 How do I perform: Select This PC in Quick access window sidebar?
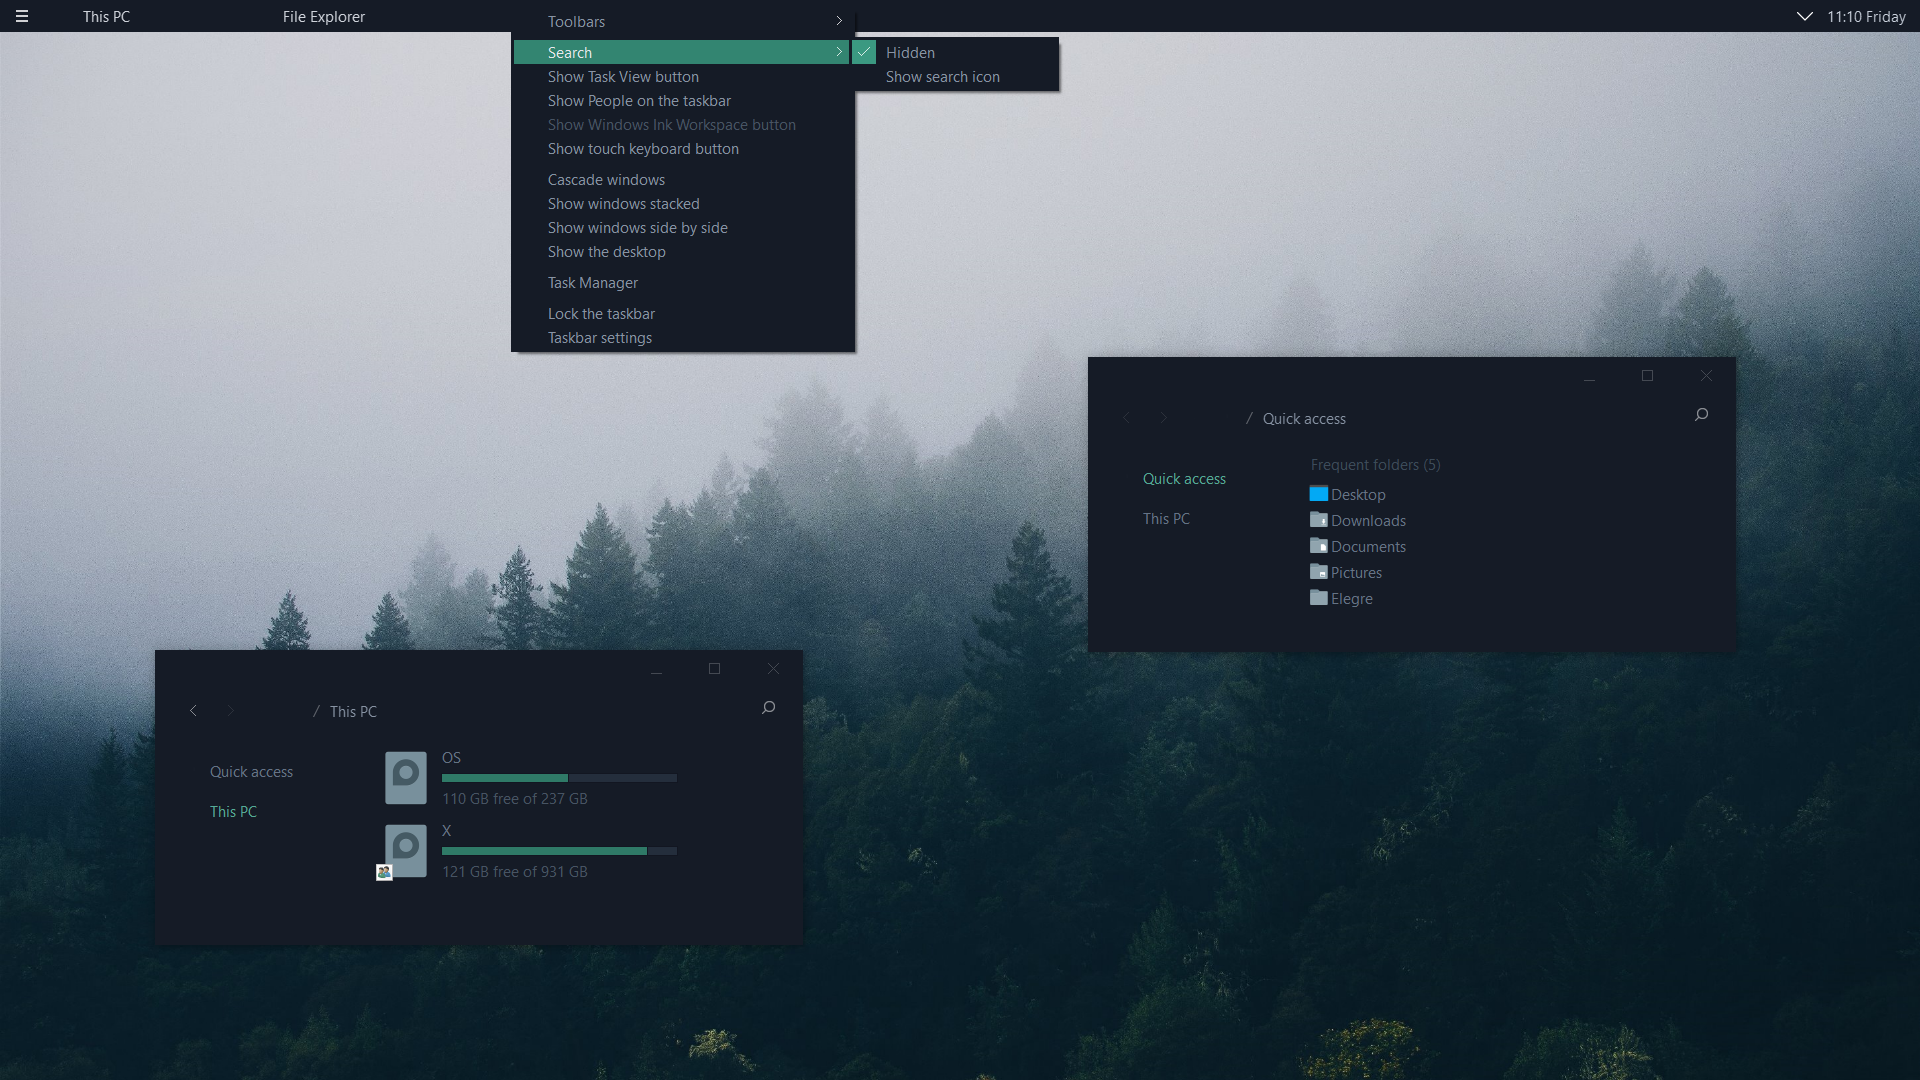click(1166, 519)
